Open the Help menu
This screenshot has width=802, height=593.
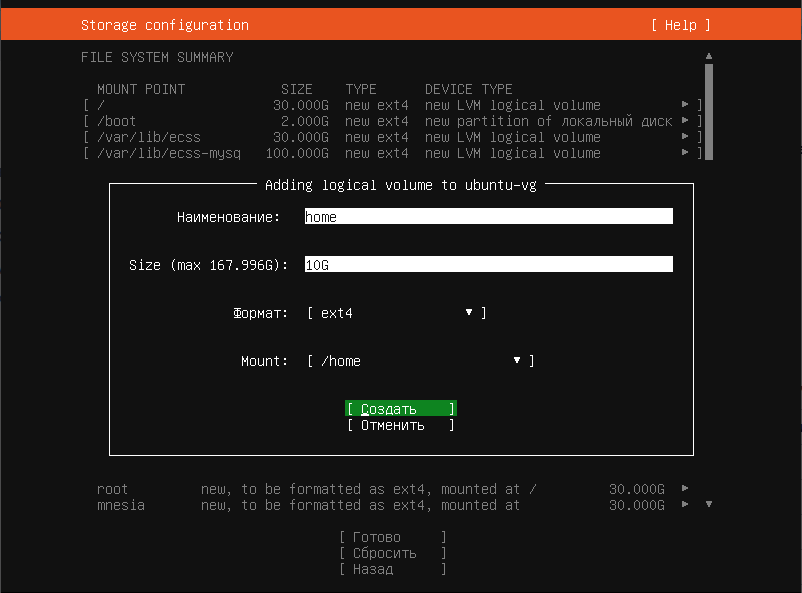[681, 25]
